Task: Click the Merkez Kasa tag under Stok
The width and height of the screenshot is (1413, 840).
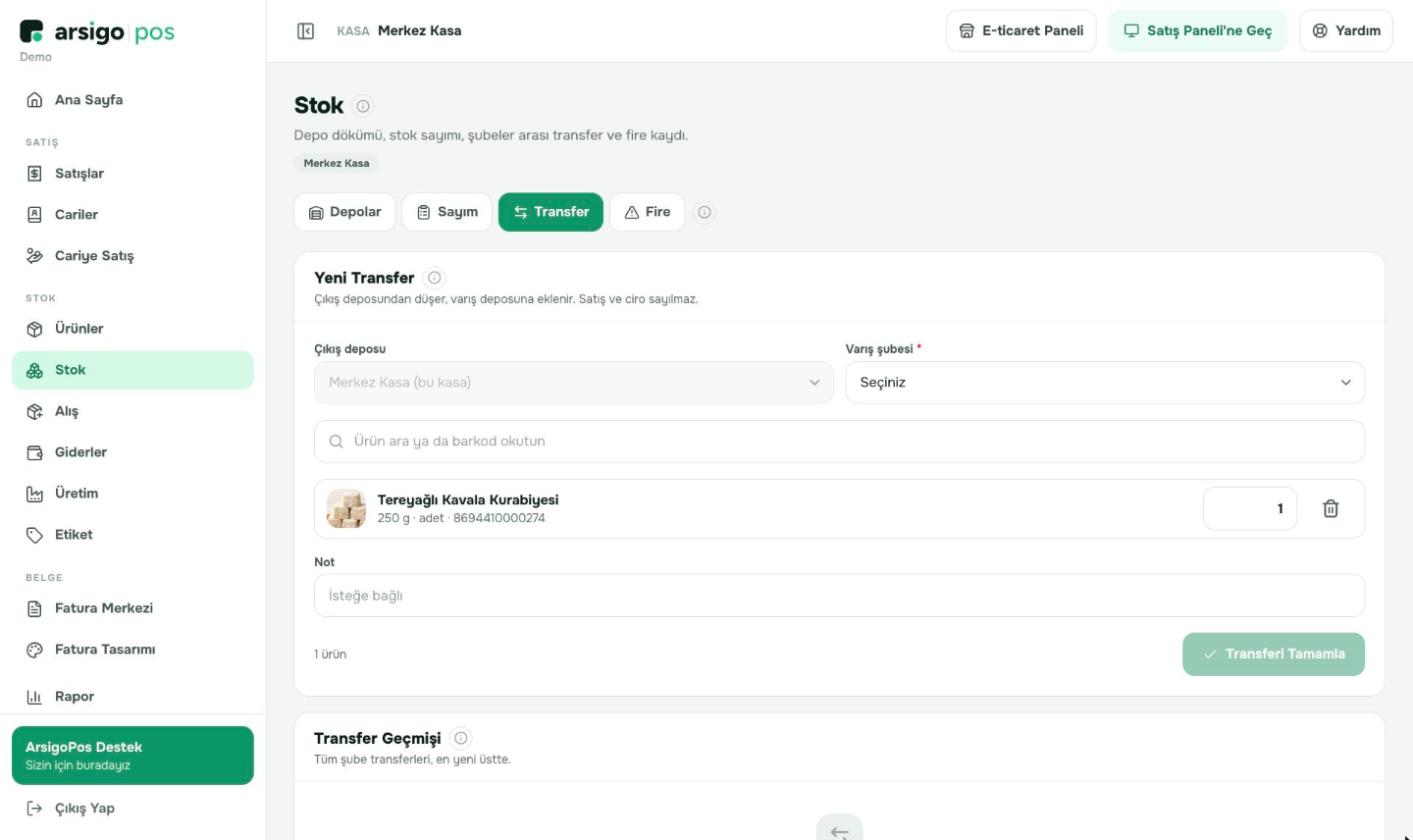Action: coord(337,163)
